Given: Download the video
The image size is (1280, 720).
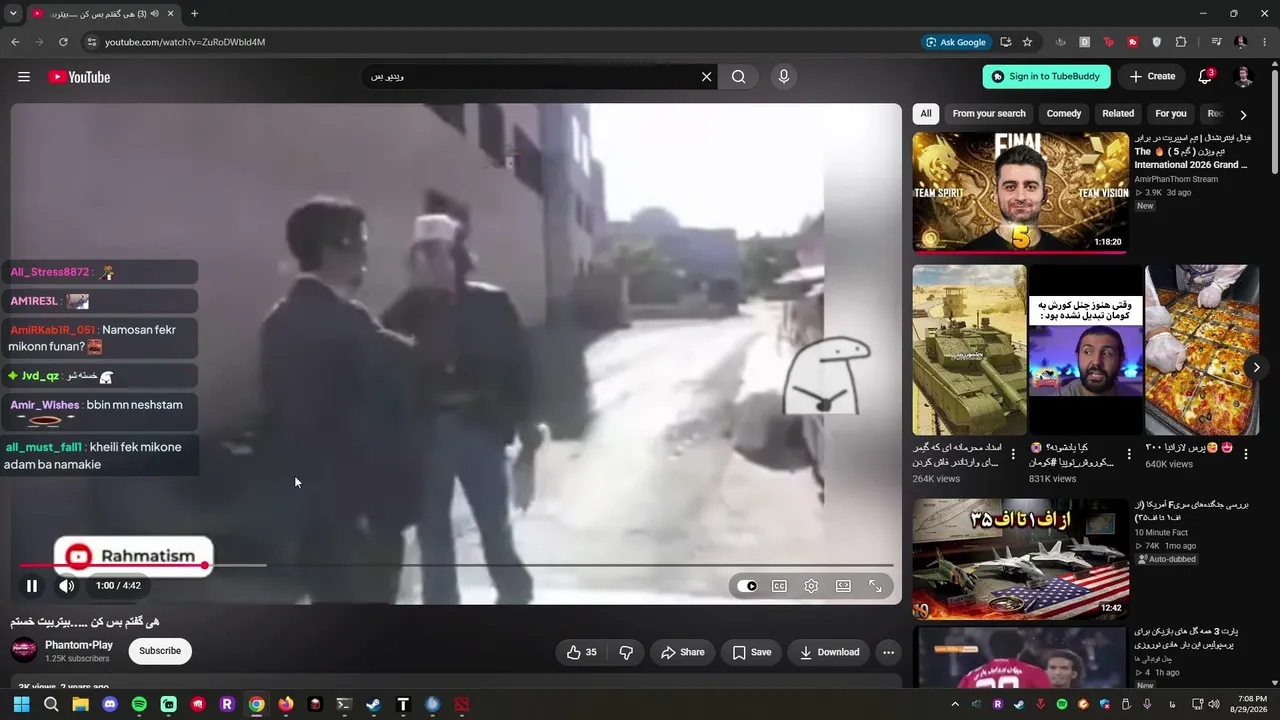Looking at the screenshot, I should 829,652.
